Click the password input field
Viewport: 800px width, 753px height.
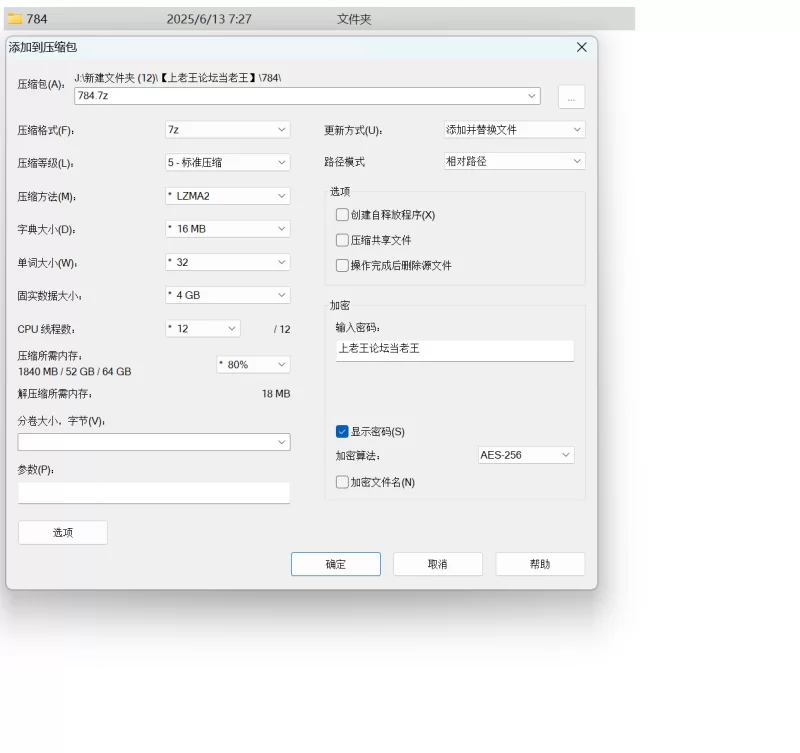455,350
